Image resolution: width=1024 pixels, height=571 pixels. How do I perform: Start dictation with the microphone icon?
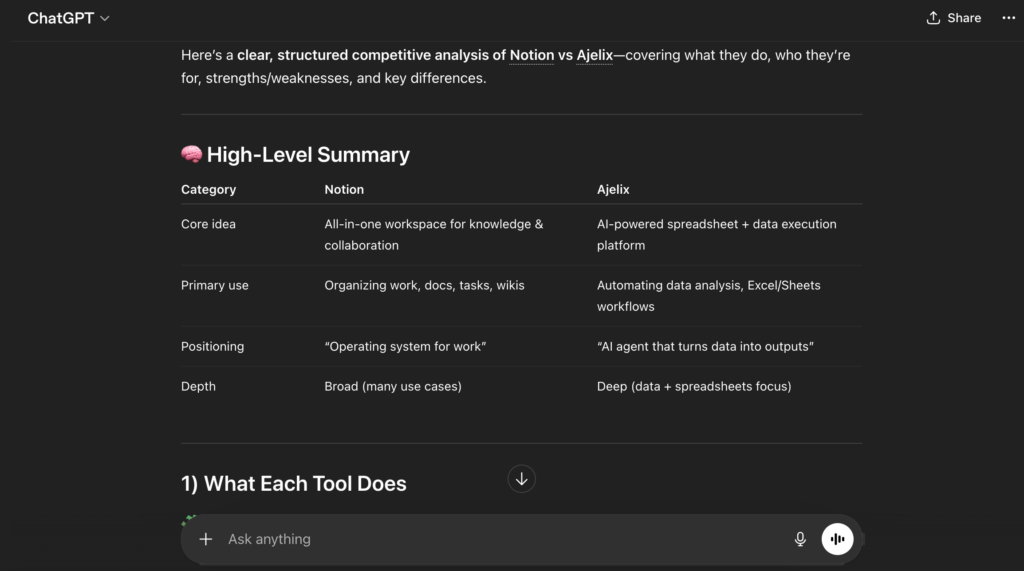[800, 539]
